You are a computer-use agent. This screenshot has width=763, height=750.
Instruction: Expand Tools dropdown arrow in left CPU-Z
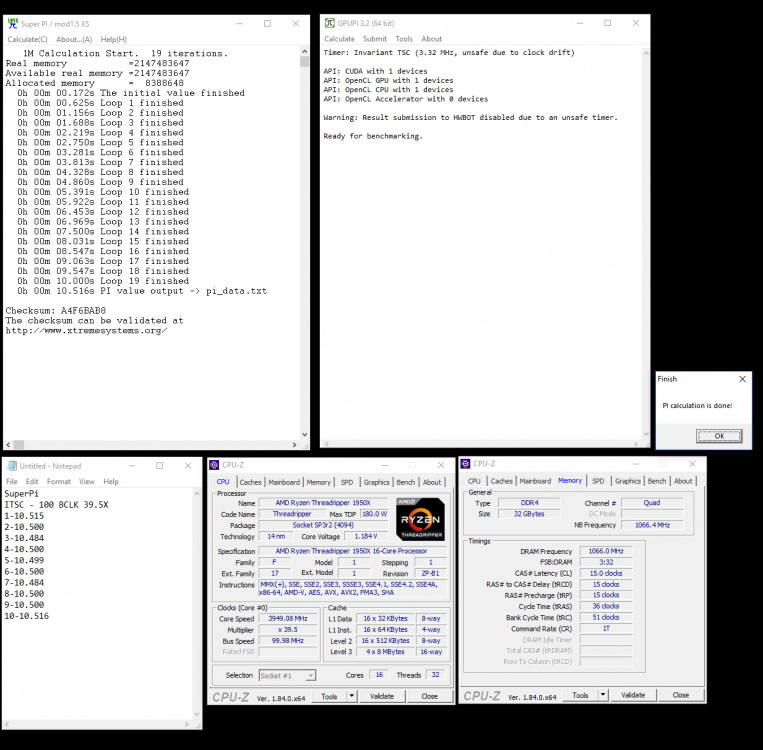[352, 696]
